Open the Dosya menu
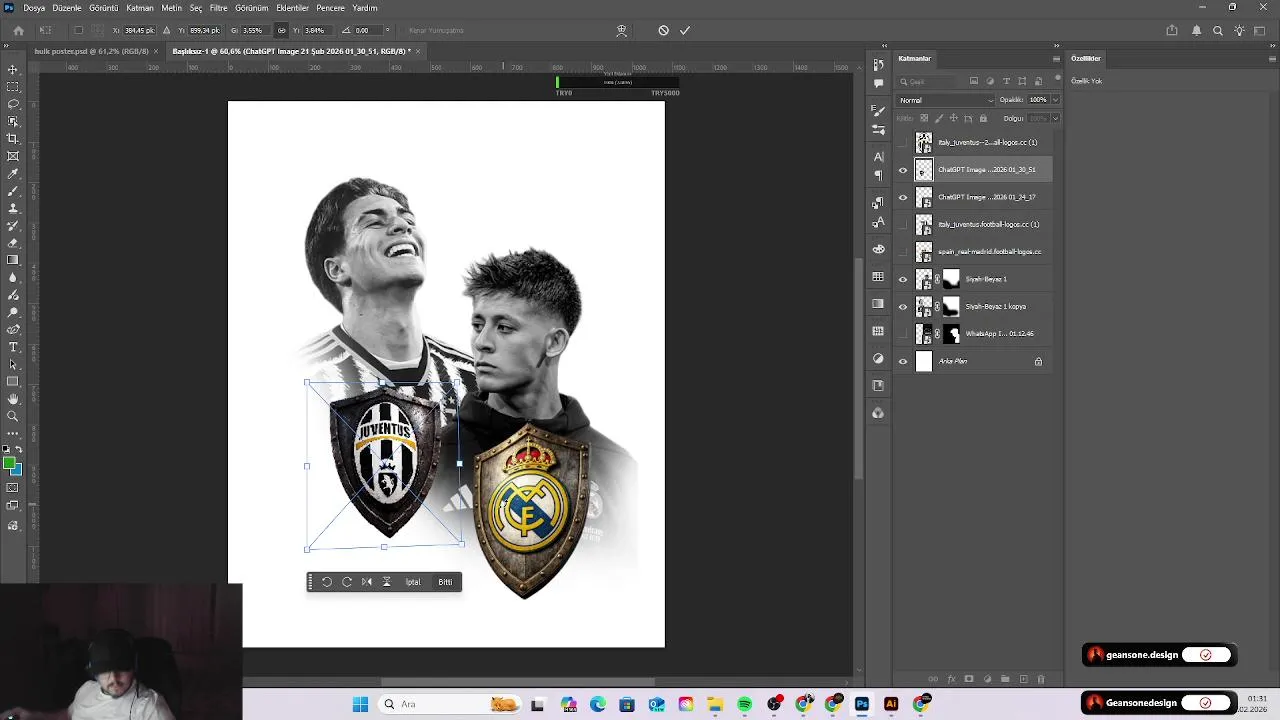Viewport: 1280px width, 720px height. click(x=34, y=8)
